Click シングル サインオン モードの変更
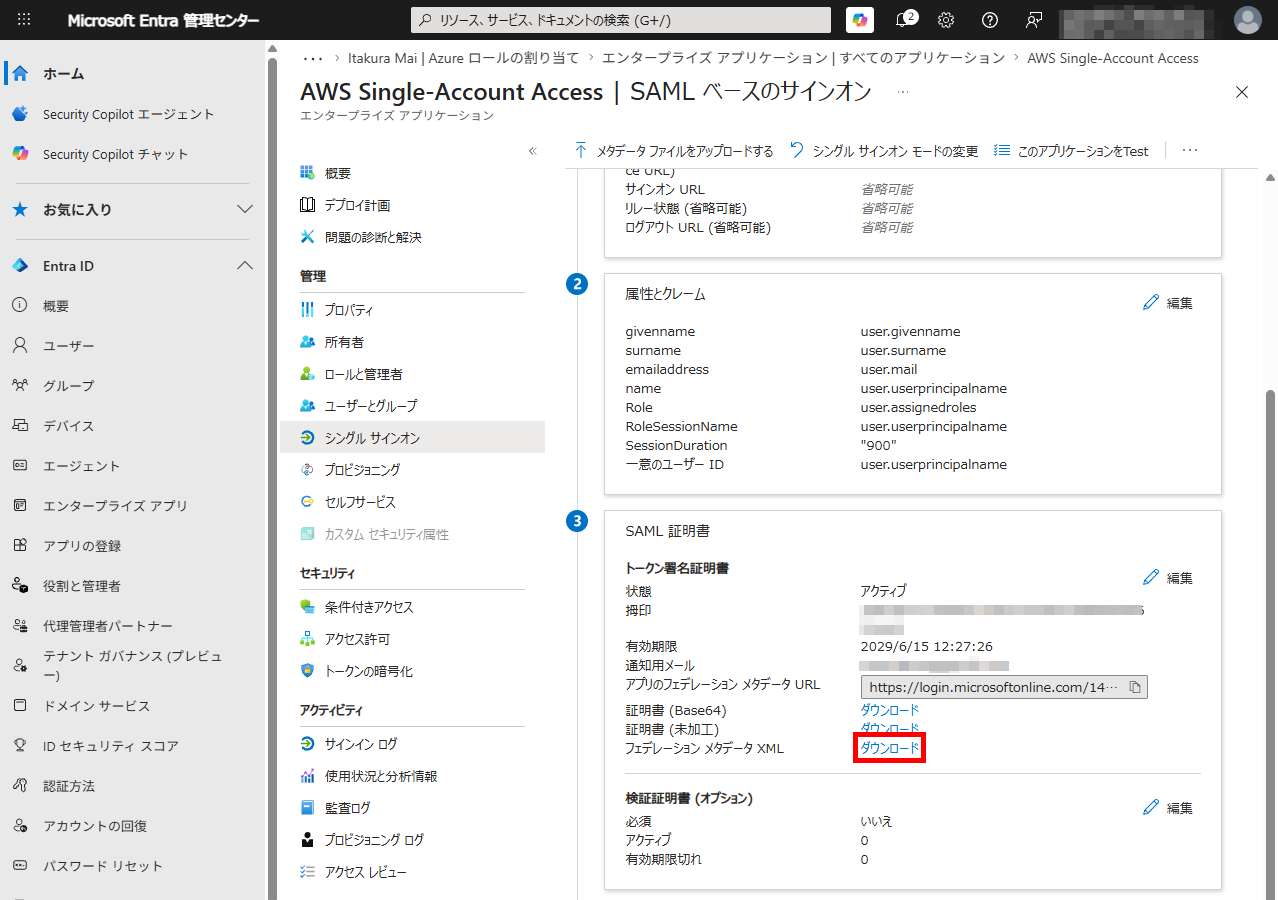 (884, 151)
